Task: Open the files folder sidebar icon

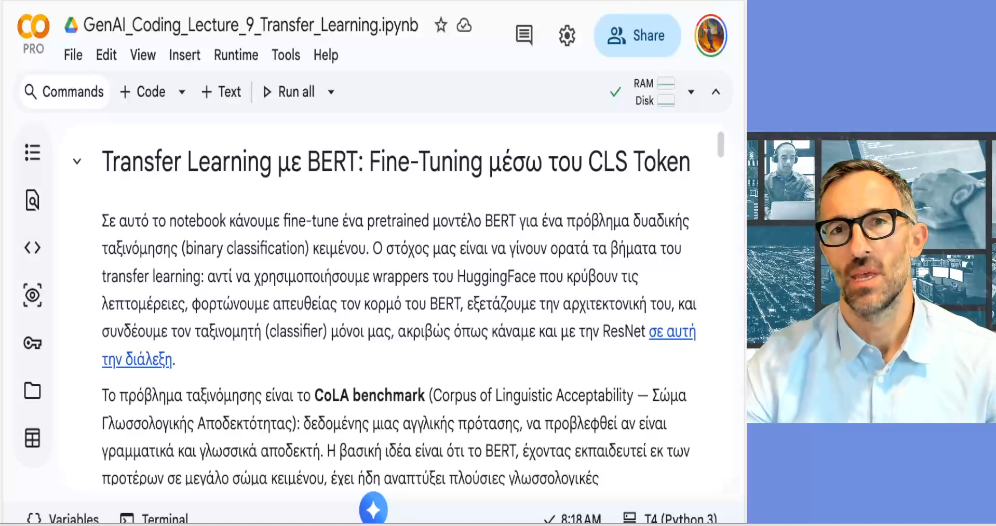Action: click(32, 391)
